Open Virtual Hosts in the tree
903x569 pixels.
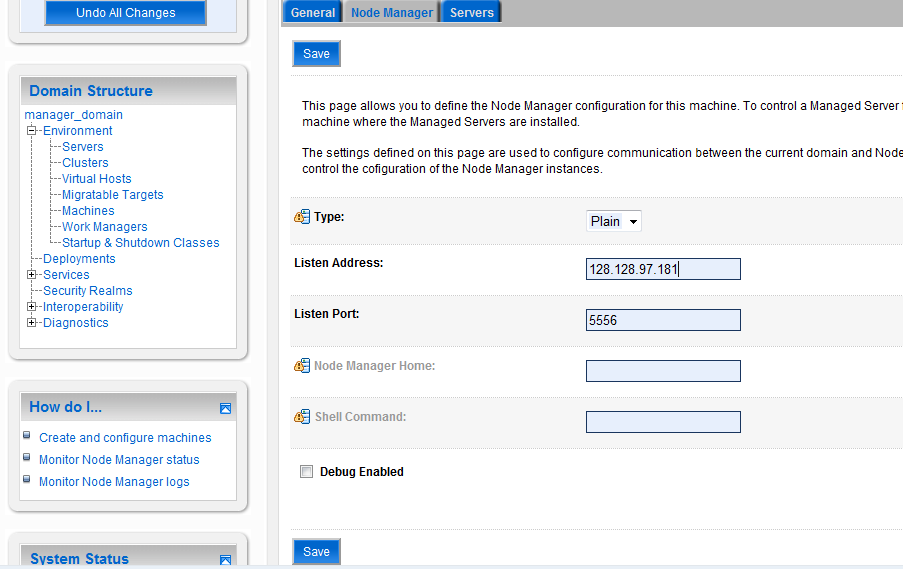(x=97, y=179)
